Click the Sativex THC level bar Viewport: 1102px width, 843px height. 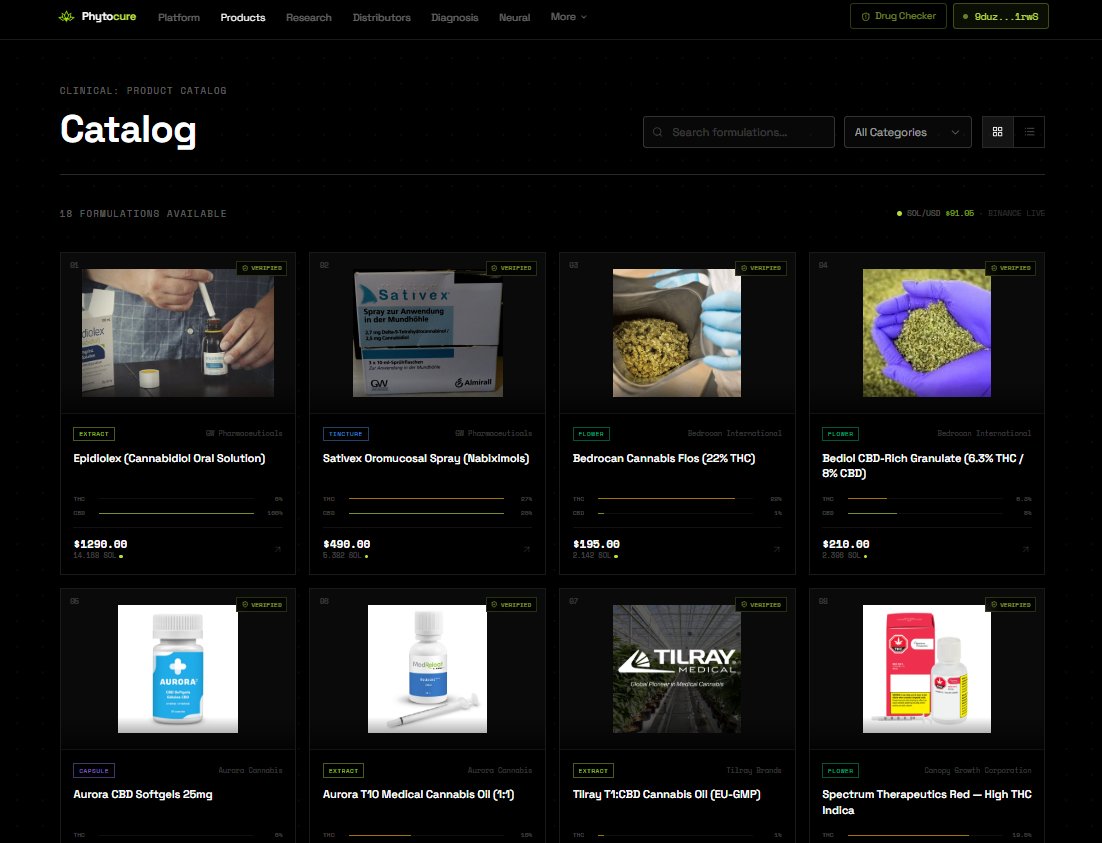click(427, 498)
